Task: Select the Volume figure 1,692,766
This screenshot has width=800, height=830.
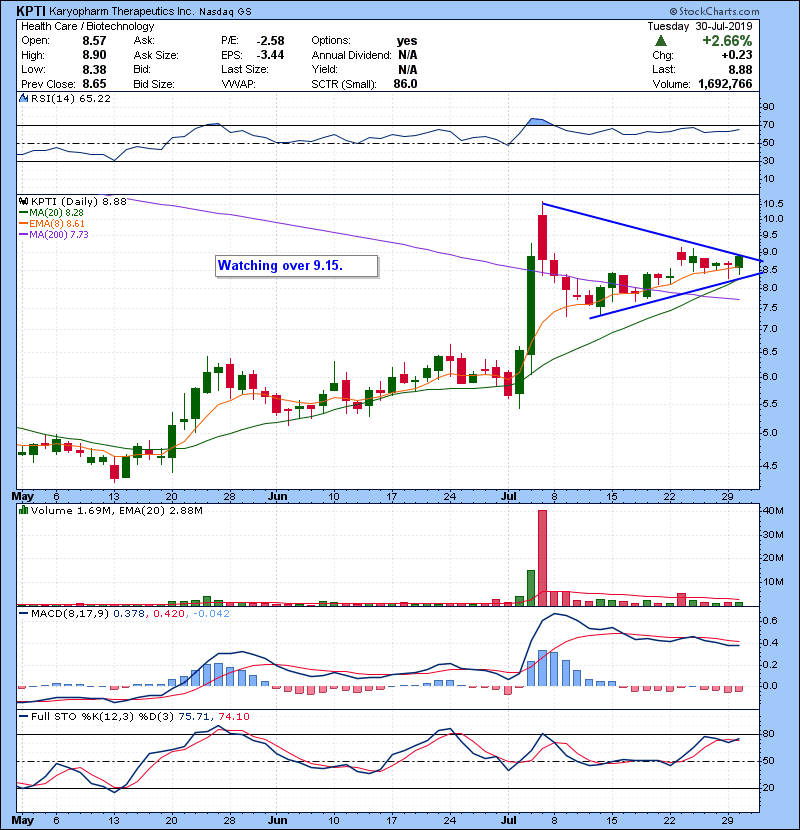Action: pyautogui.click(x=725, y=84)
